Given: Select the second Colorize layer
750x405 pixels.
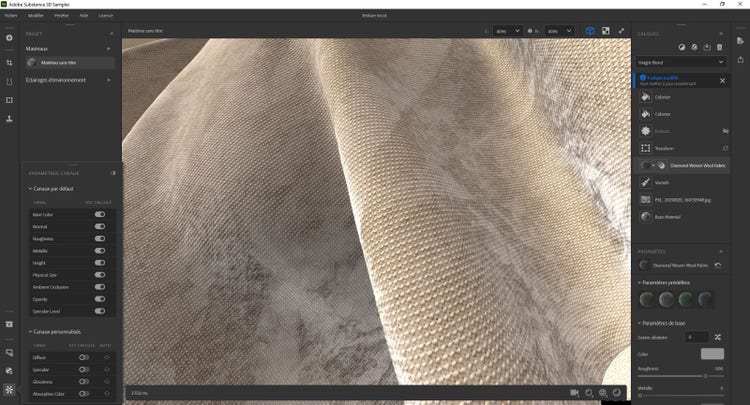Looking at the screenshot, I should 683,114.
